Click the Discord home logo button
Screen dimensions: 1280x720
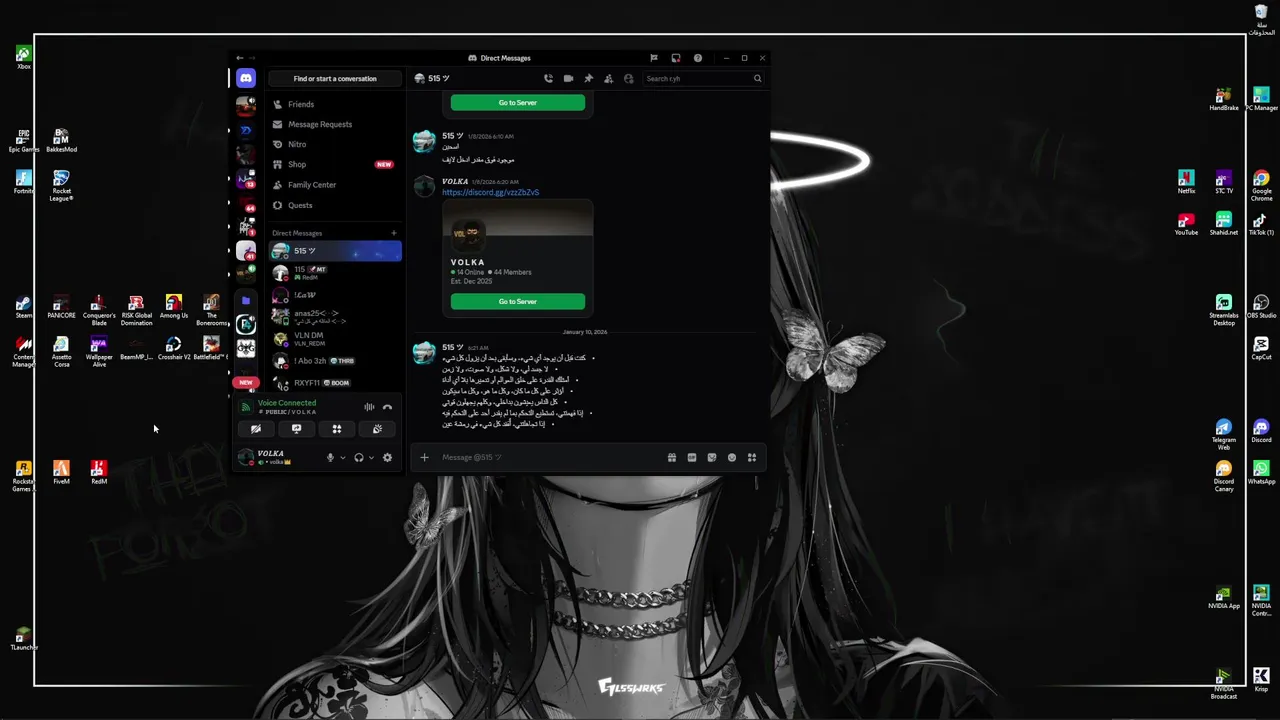(x=246, y=78)
